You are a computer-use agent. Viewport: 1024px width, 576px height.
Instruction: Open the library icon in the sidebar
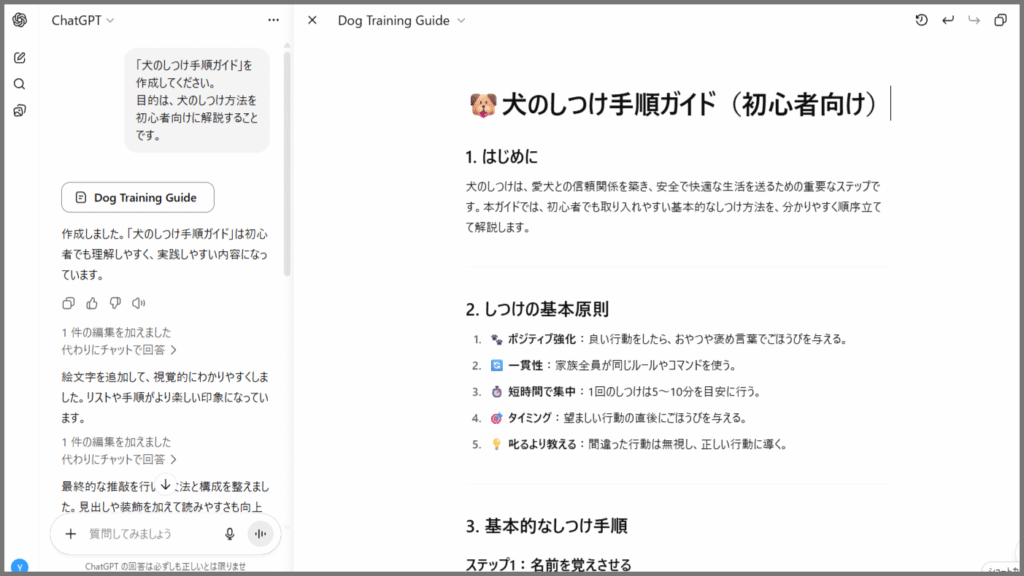[x=20, y=110]
